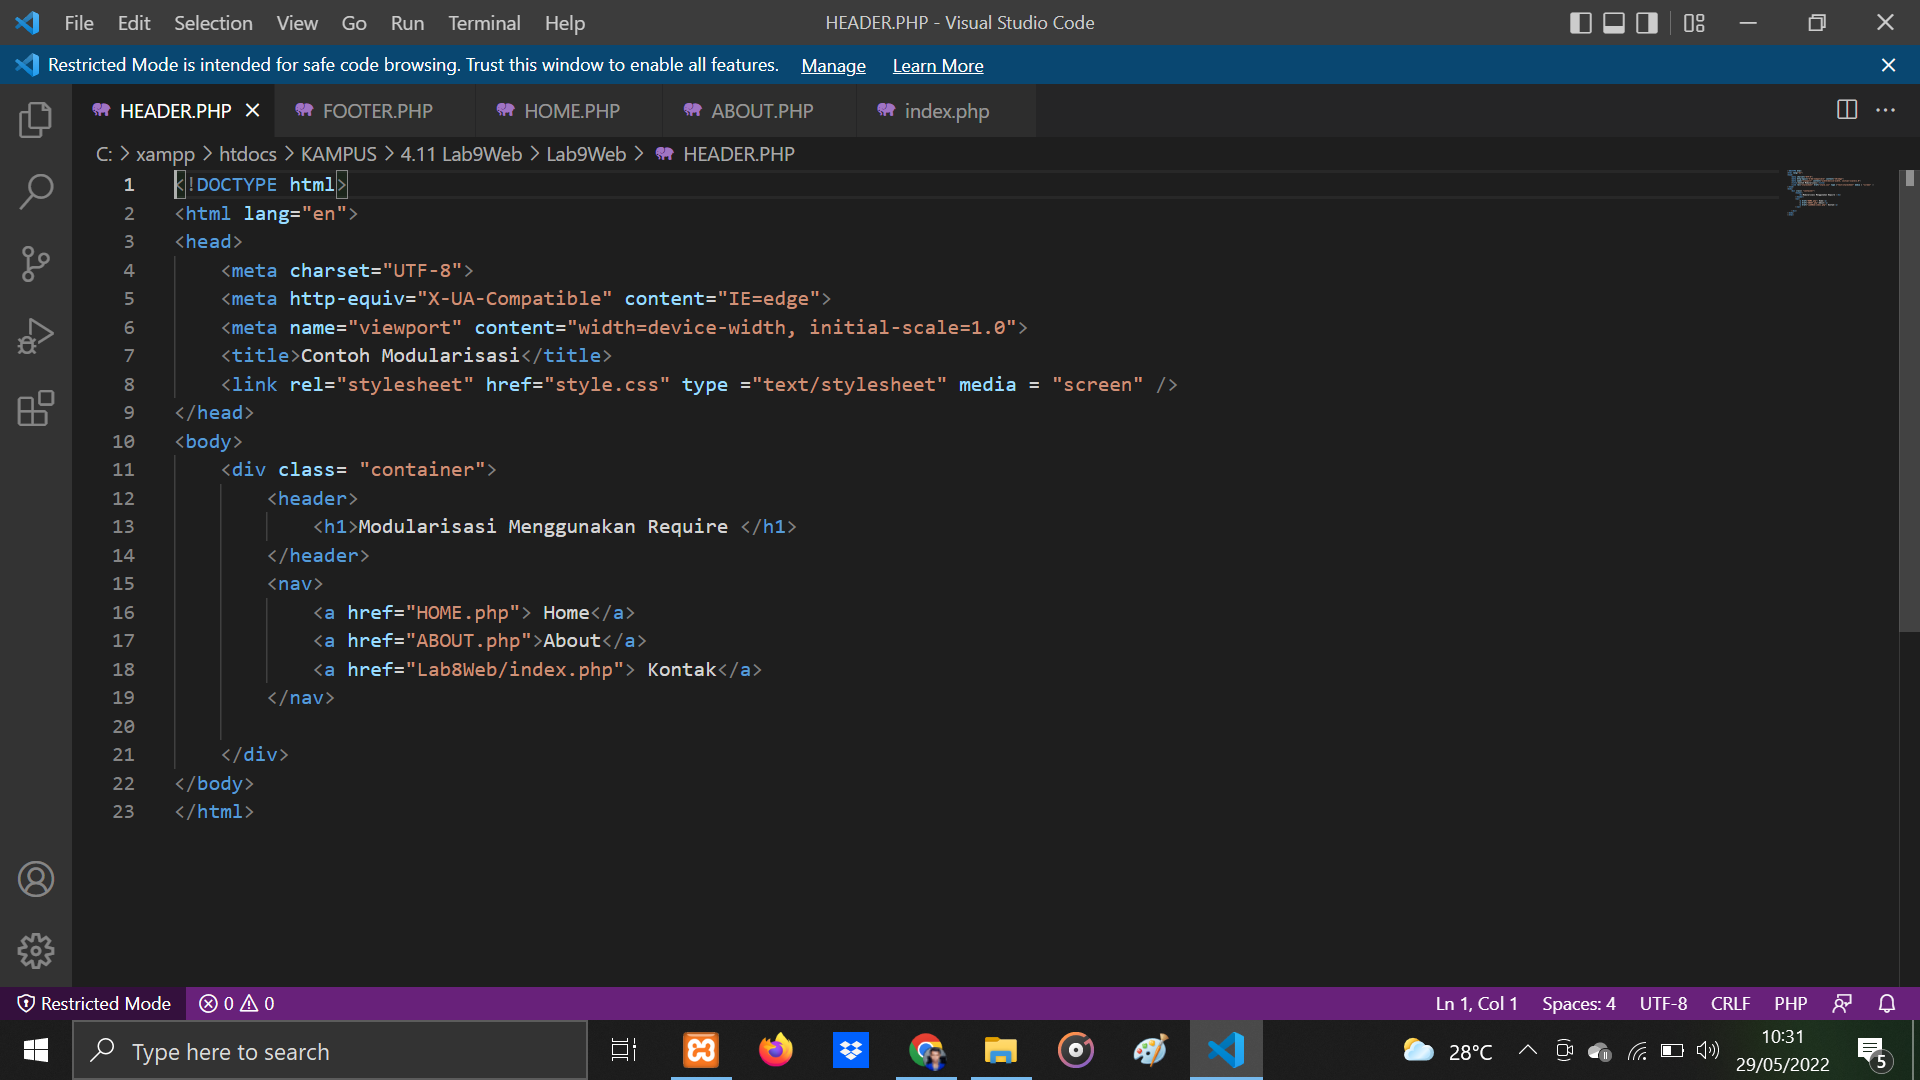Open the Source Control view
1920x1080 pixels.
36,263
